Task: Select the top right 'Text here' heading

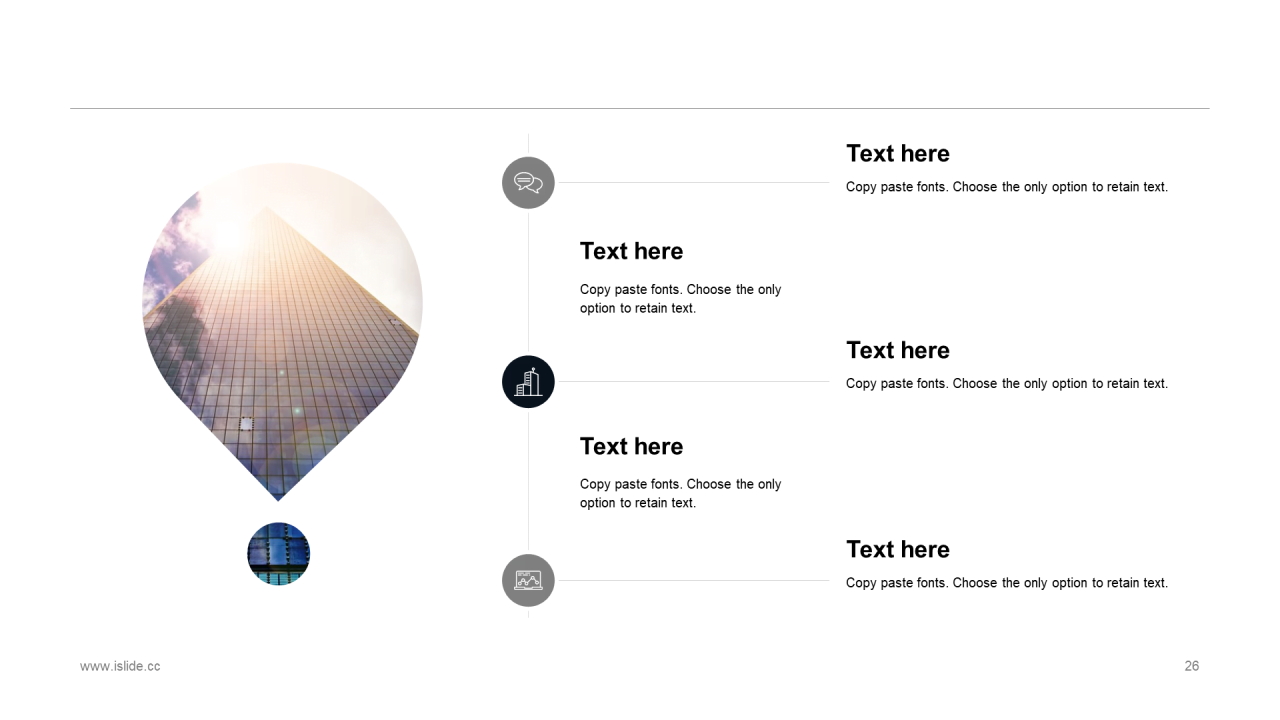Action: point(898,153)
